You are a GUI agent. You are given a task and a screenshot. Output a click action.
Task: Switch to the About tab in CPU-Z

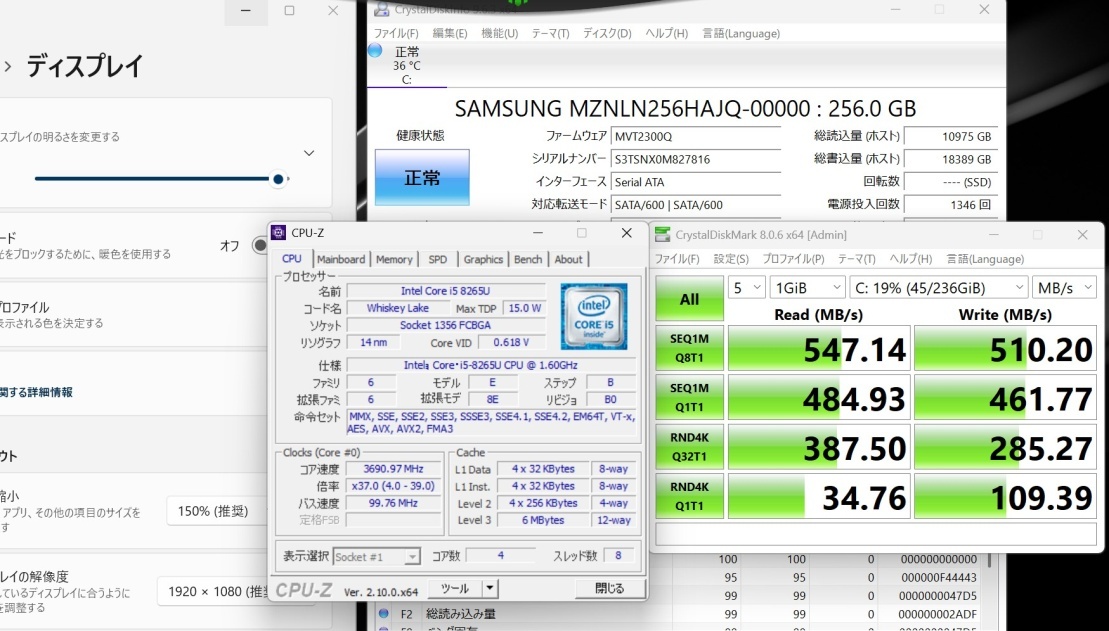pyautogui.click(x=568, y=259)
